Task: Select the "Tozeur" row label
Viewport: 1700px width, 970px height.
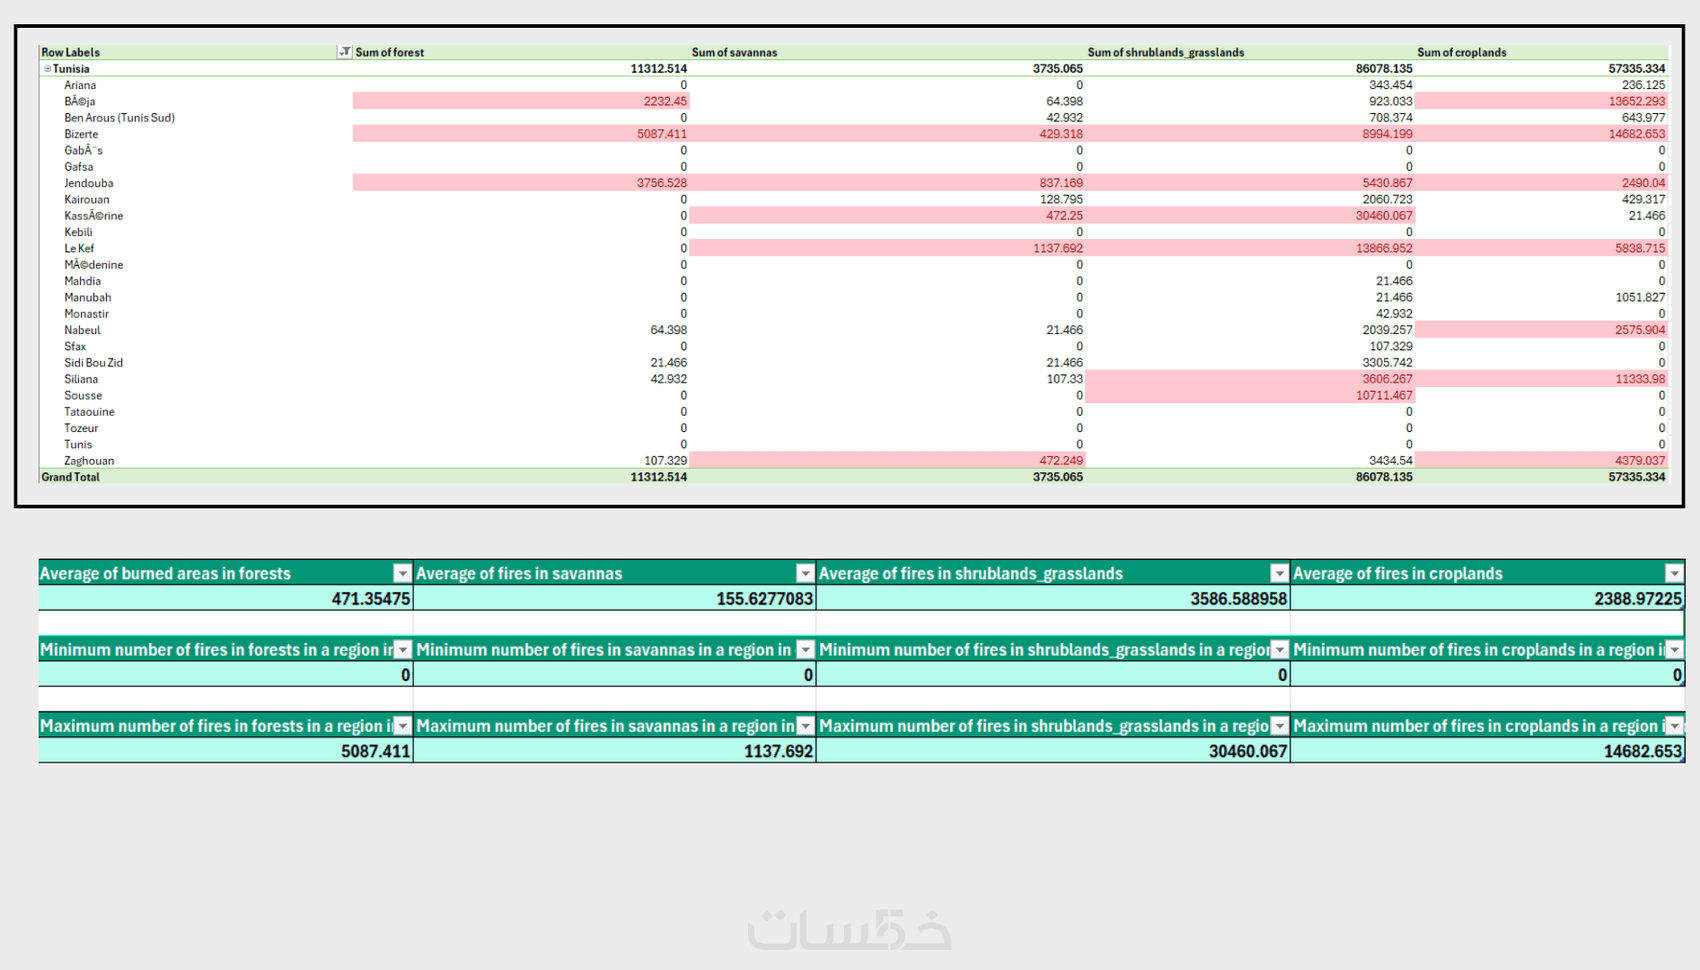Action: 81,428
